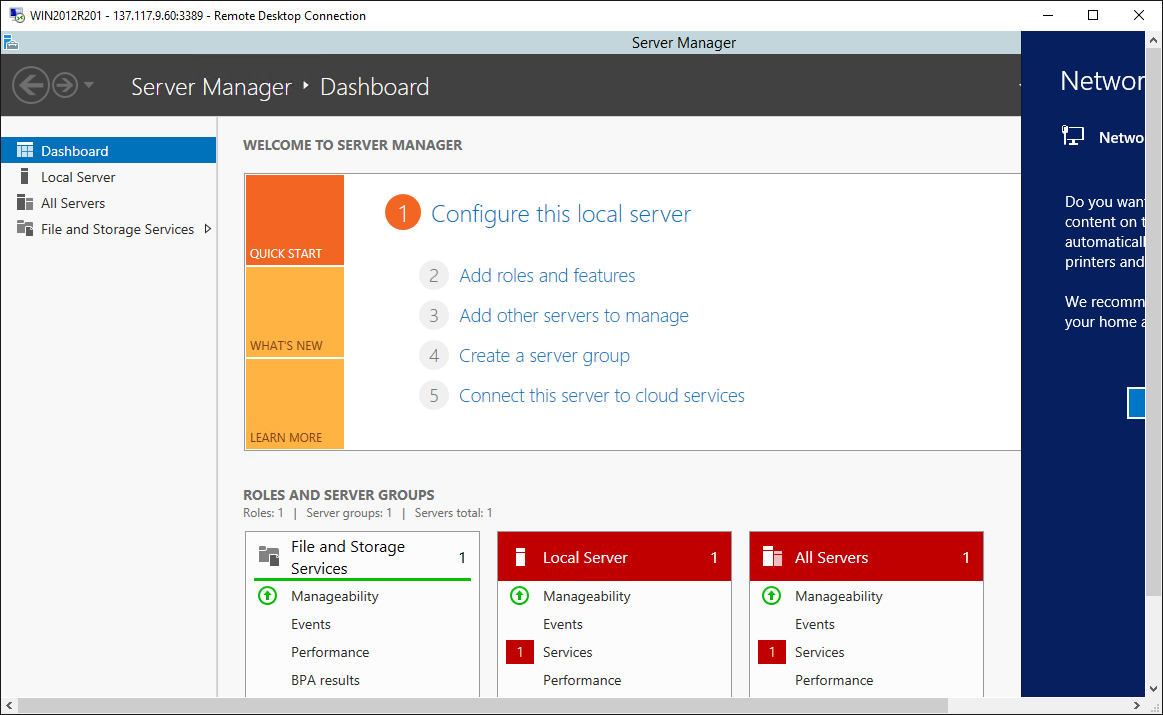Click Manageability in Local Server tile

coord(587,596)
